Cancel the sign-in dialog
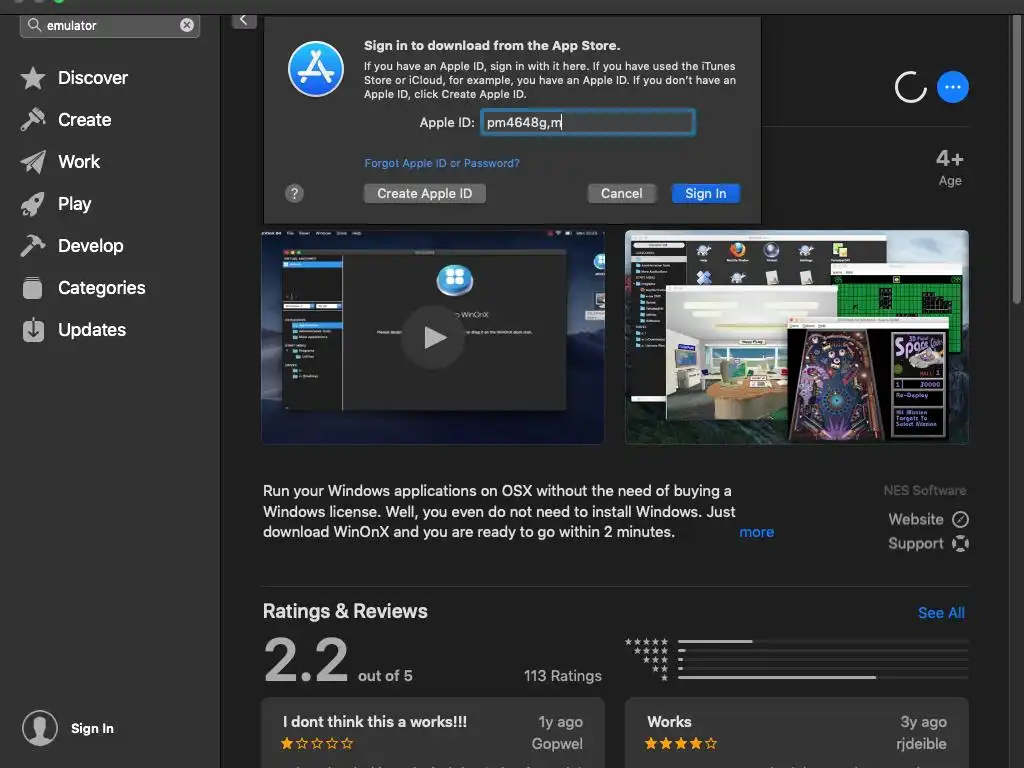The width and height of the screenshot is (1024, 768). (x=622, y=193)
